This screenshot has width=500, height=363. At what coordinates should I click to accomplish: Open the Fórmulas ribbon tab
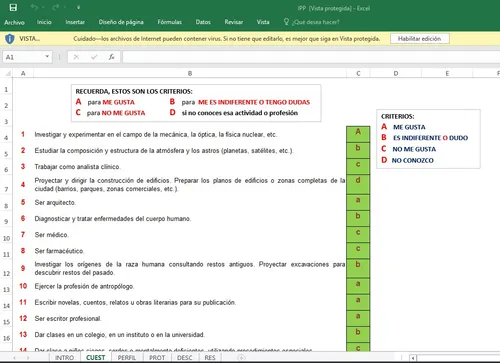pos(170,22)
